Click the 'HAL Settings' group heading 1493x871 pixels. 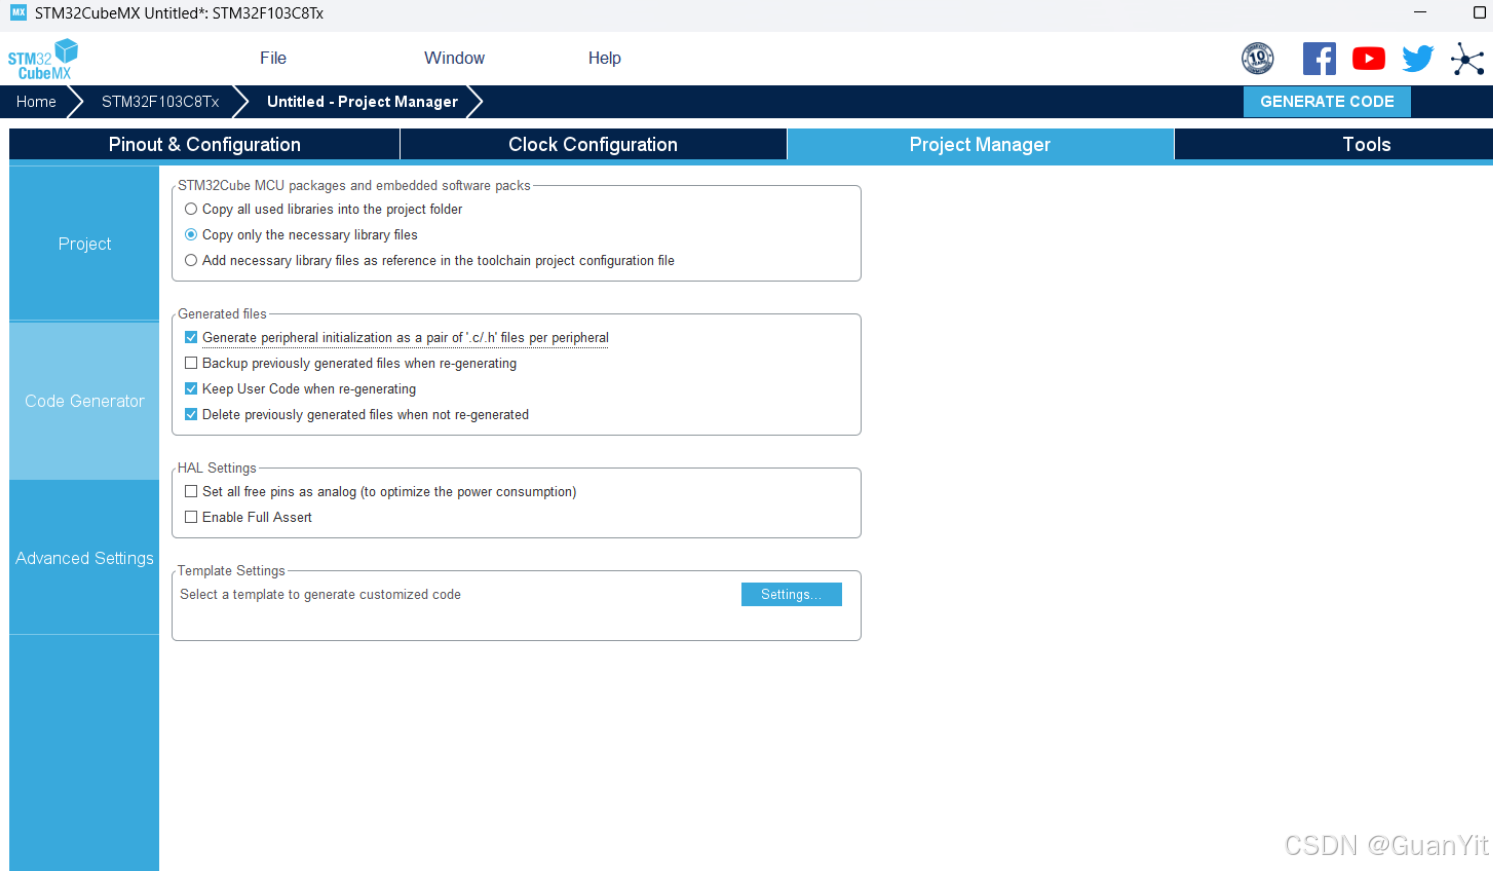(217, 468)
